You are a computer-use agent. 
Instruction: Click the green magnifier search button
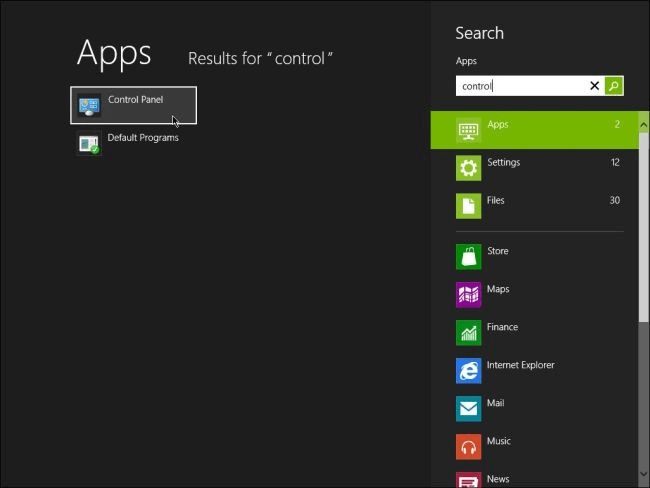click(x=614, y=86)
